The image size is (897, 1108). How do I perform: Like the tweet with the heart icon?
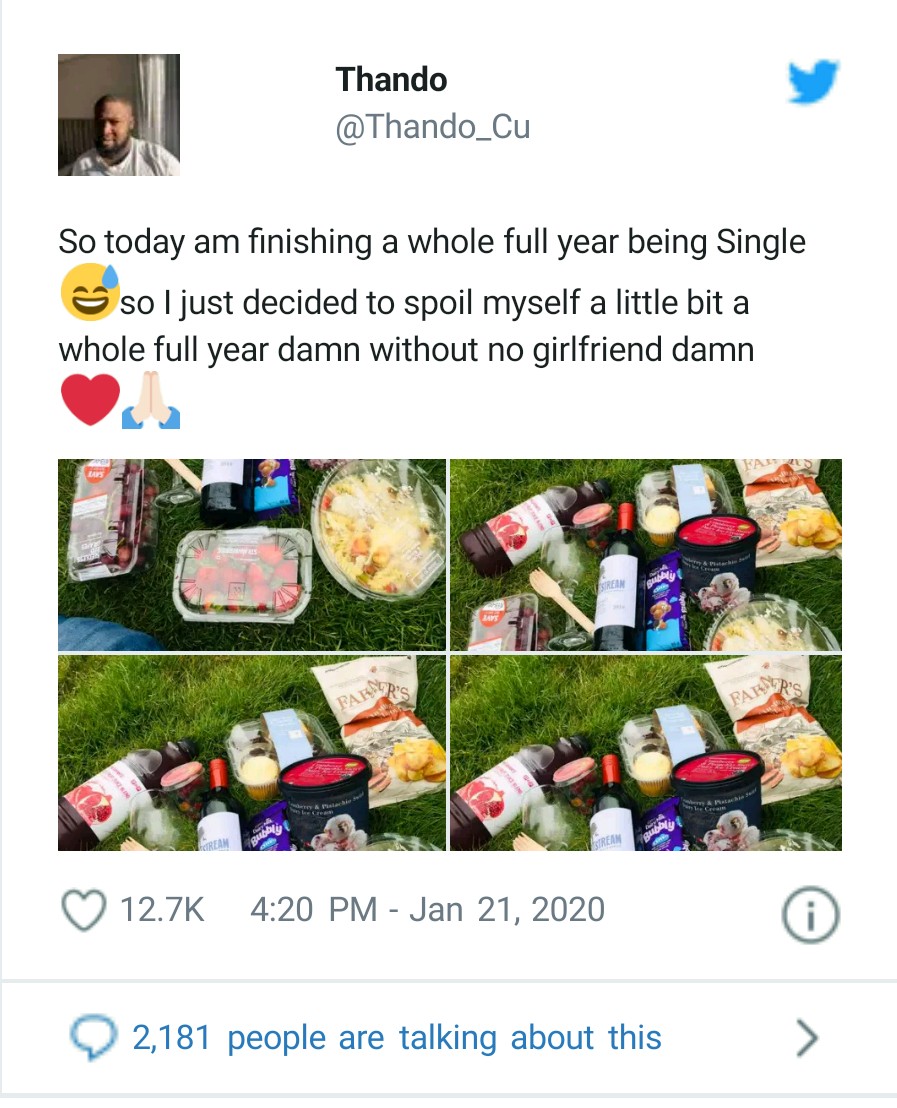(x=84, y=910)
